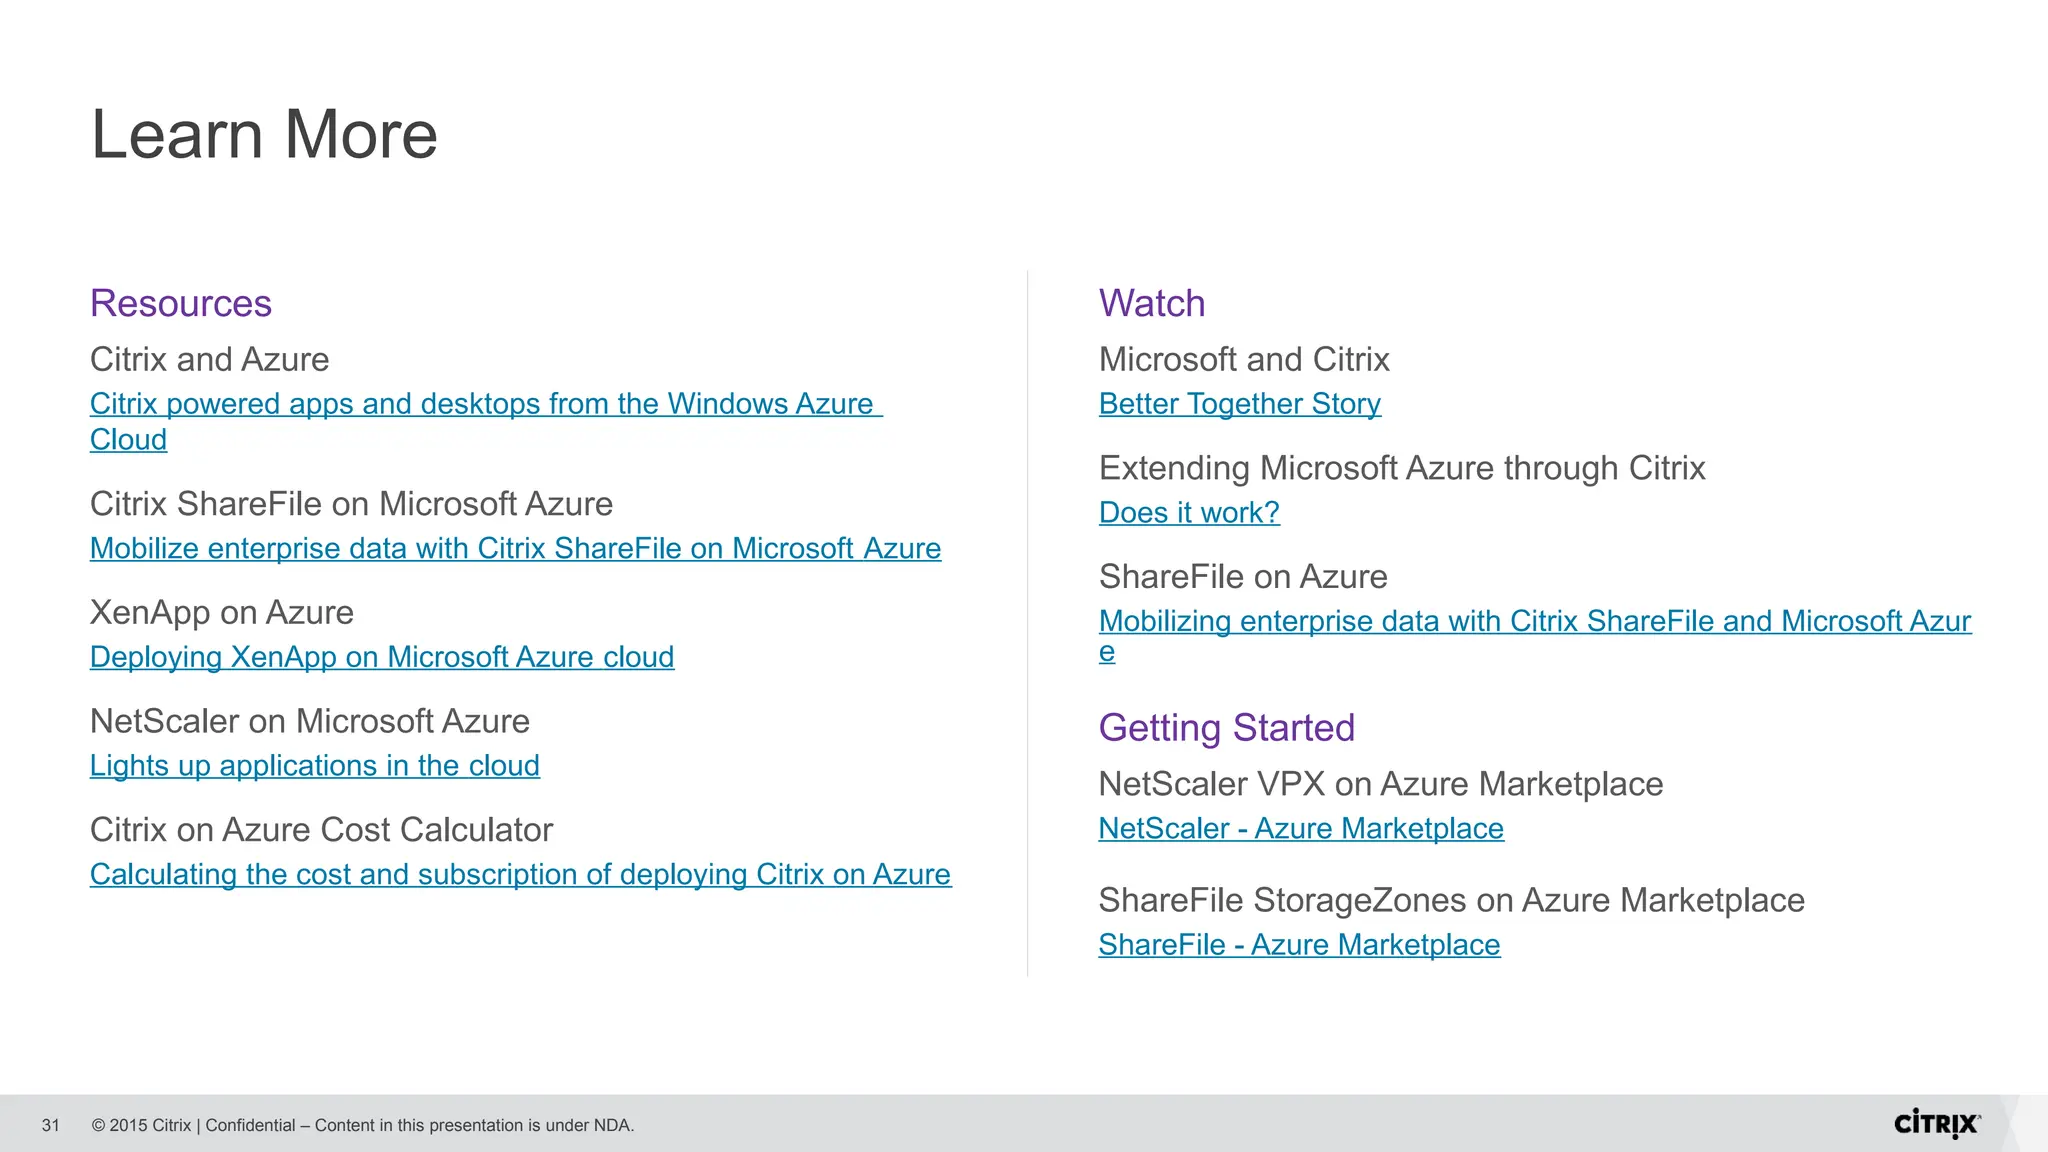Select the Learn More slide title
Image resolution: width=2048 pixels, height=1152 pixels.
tap(264, 134)
